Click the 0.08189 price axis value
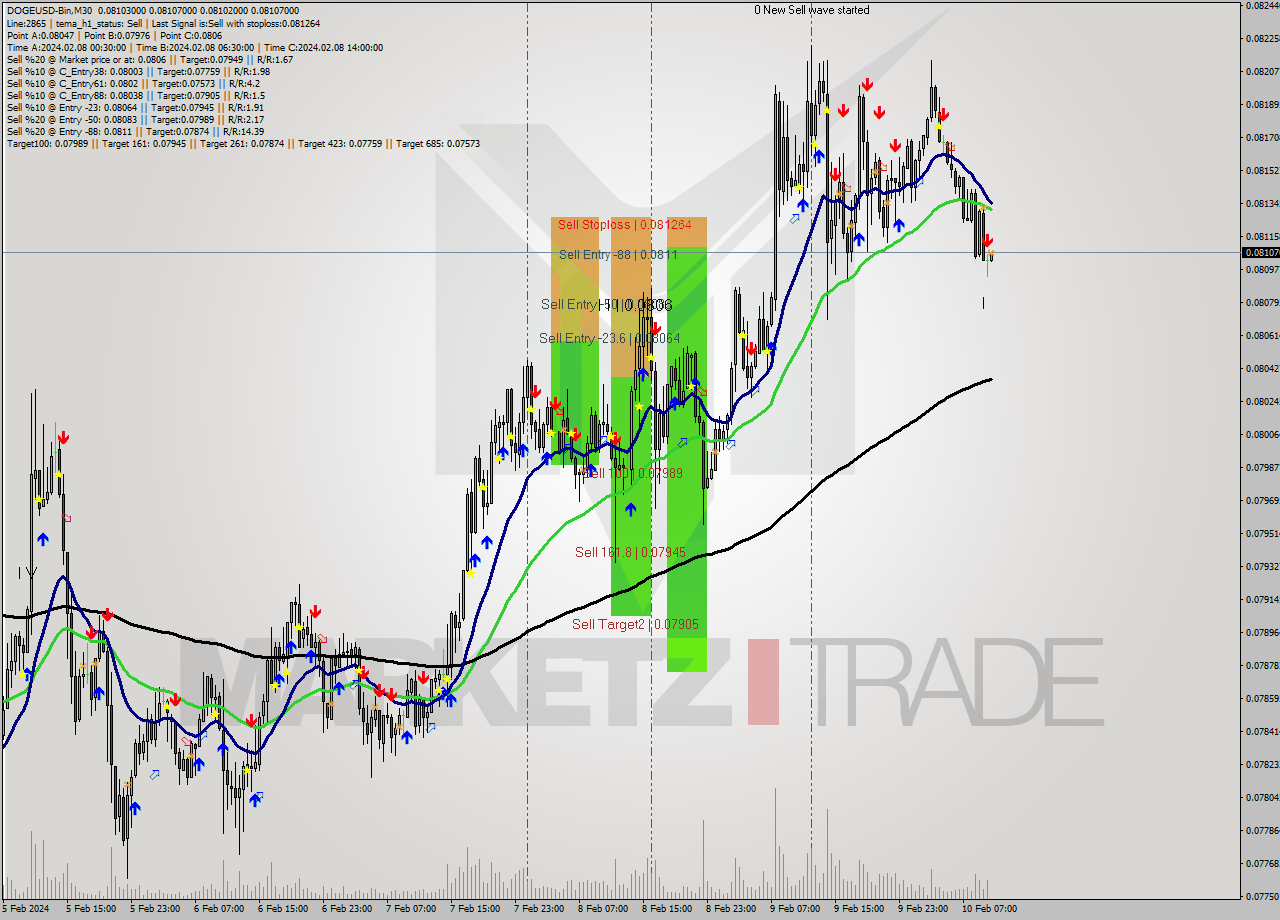This screenshot has width=1280, height=920. (x=1262, y=104)
